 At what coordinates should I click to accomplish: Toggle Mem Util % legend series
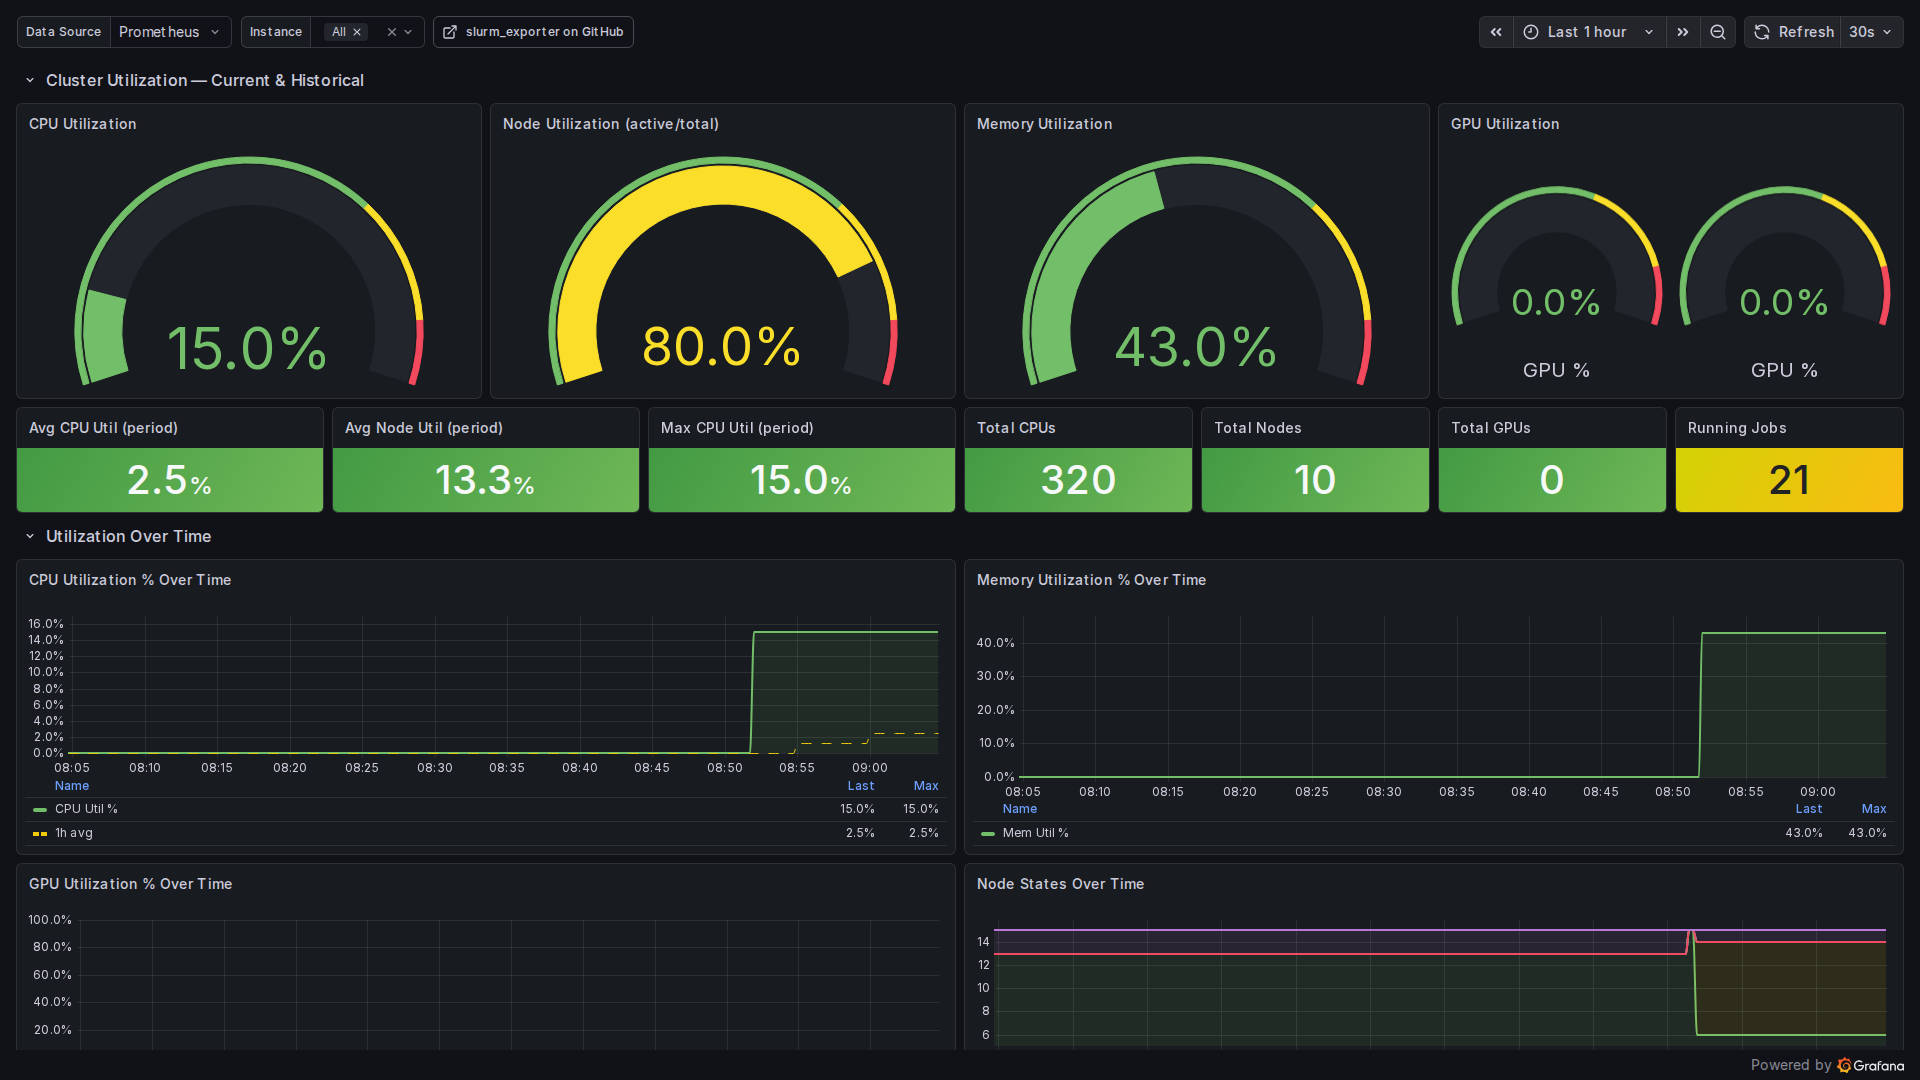point(1035,833)
